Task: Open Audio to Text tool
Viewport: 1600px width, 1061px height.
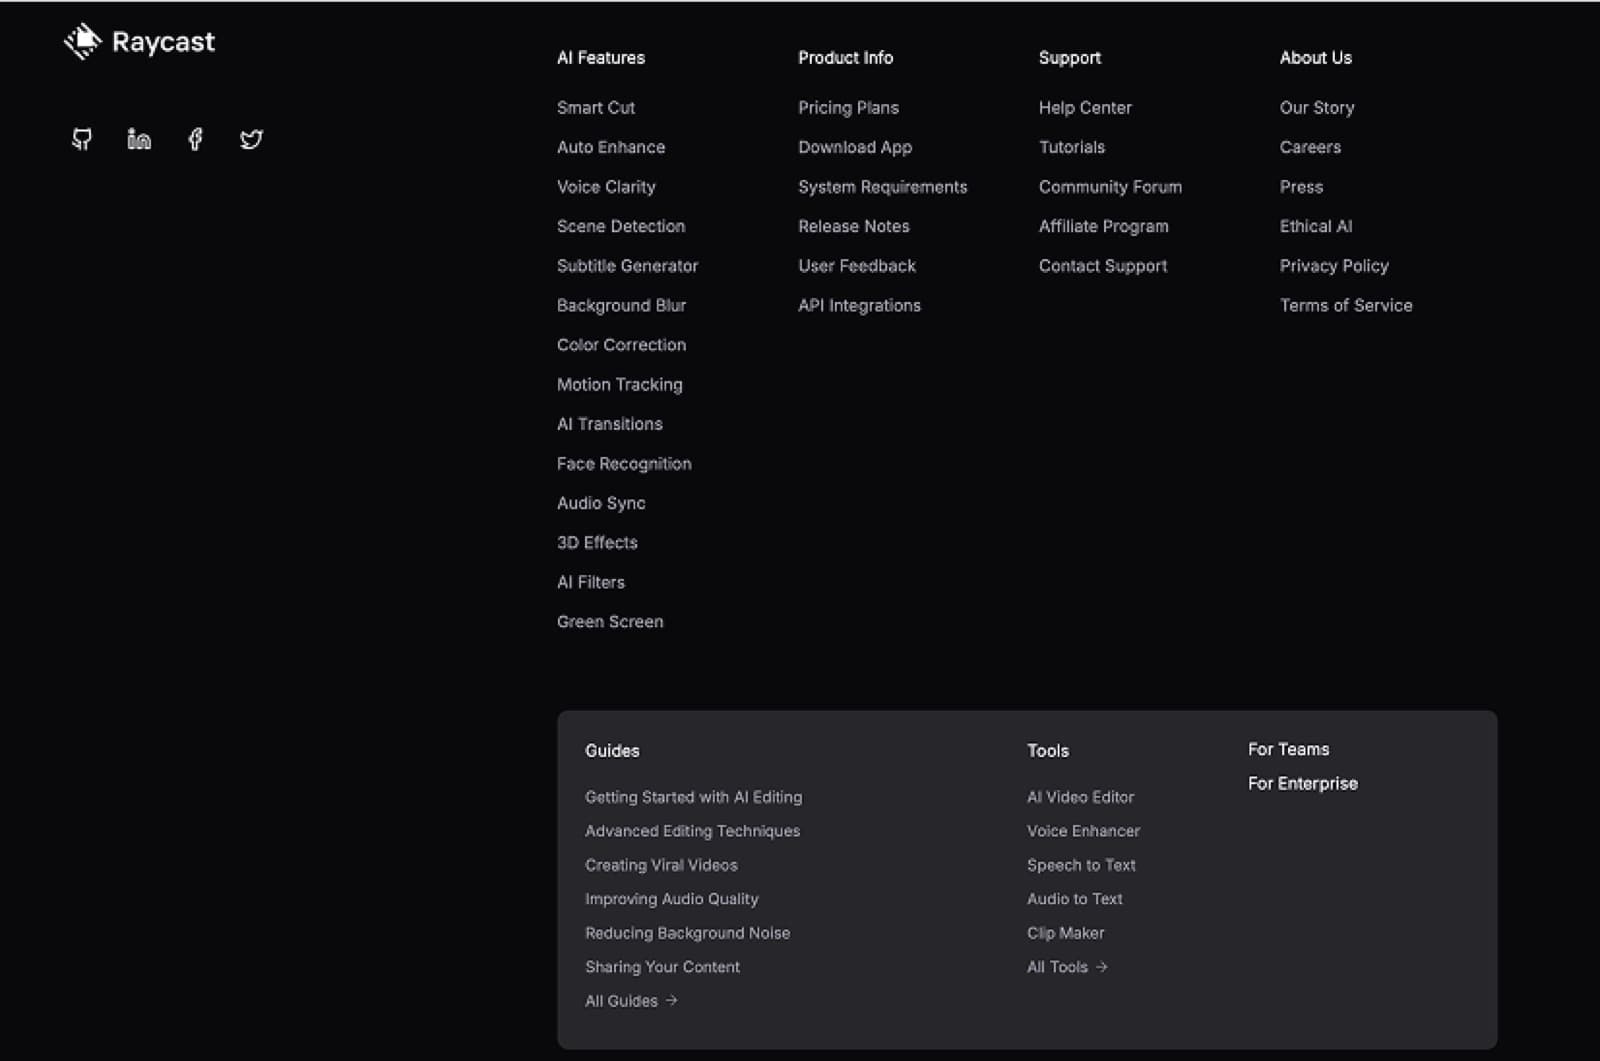Action: click(x=1074, y=899)
